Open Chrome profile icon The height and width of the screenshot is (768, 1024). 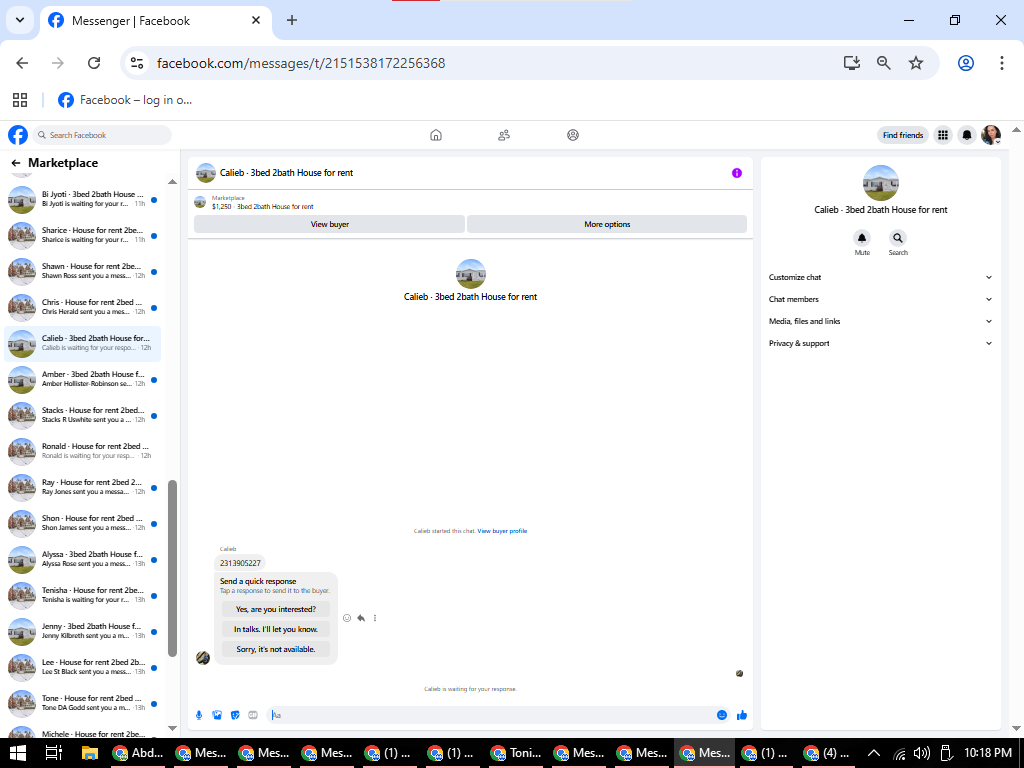pos(966,63)
